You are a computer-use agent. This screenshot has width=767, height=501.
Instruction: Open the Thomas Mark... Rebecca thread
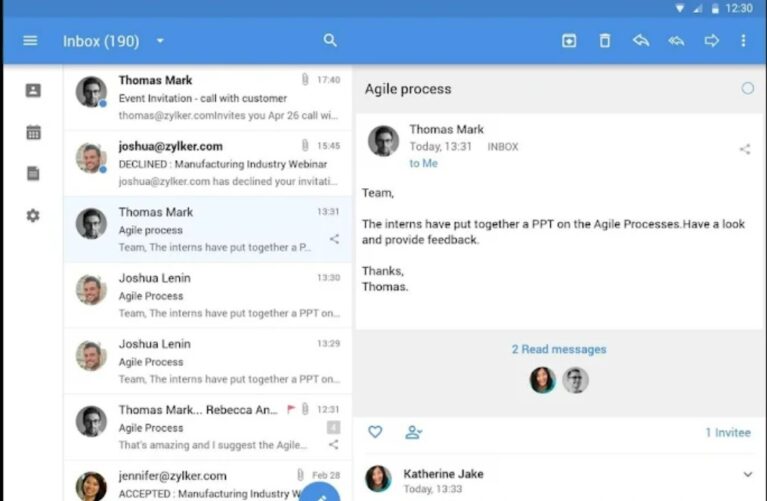208,427
